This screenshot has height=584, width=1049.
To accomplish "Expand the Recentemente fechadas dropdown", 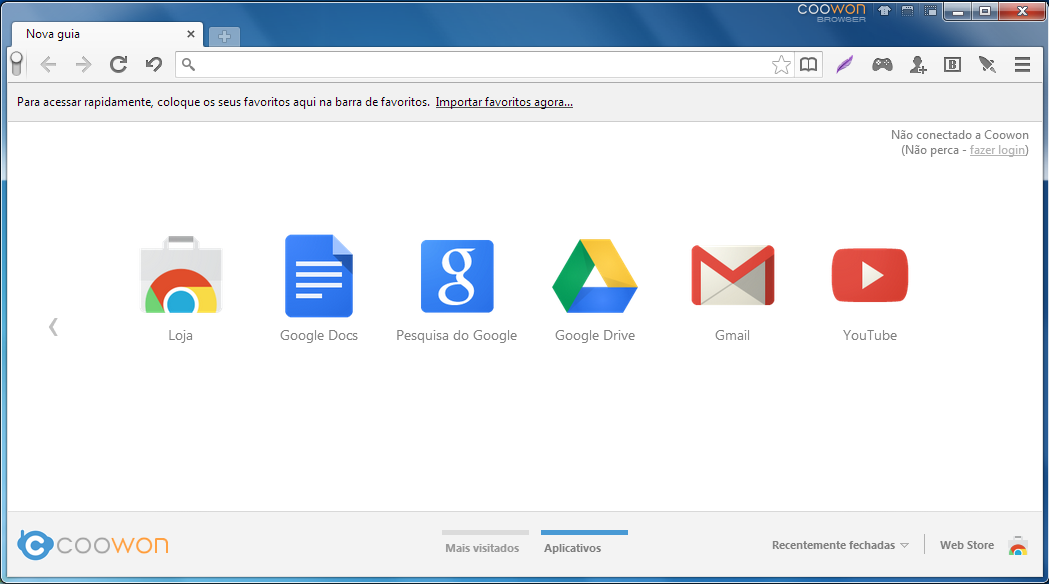I will (840, 545).
